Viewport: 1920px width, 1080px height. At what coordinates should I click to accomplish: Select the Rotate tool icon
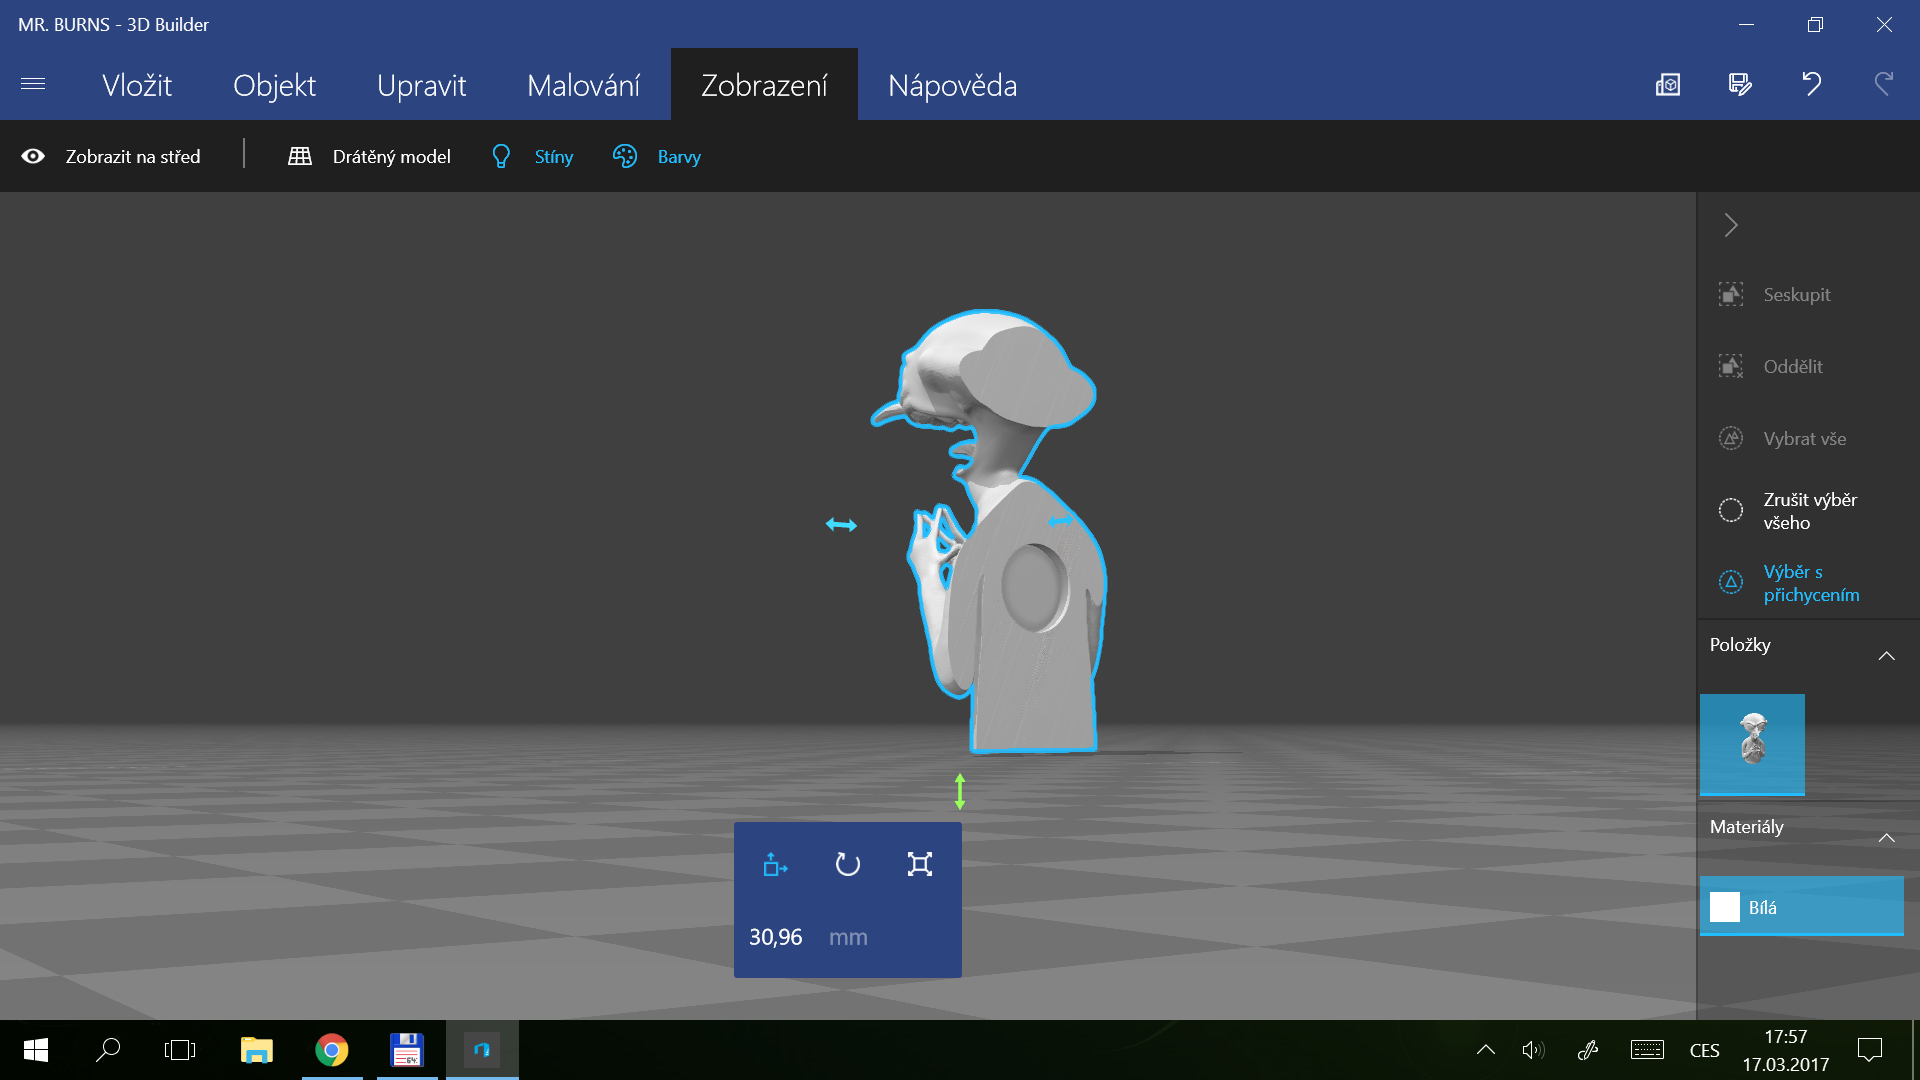[x=848, y=864]
